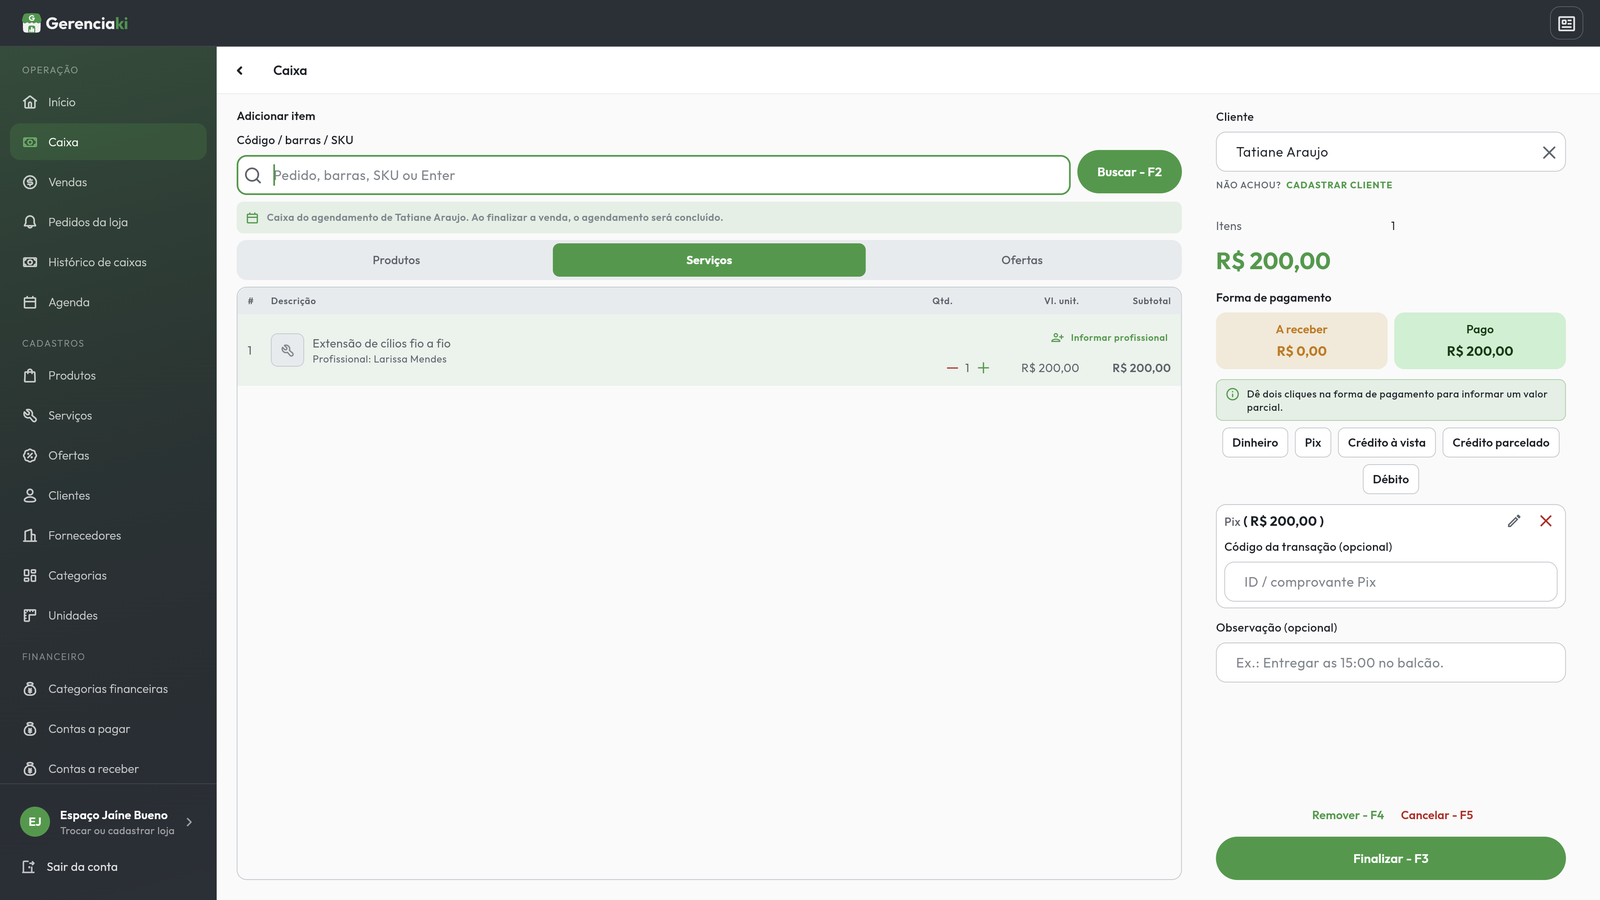
Task: Open Pedidos da loja bell icon
Action: (30, 222)
